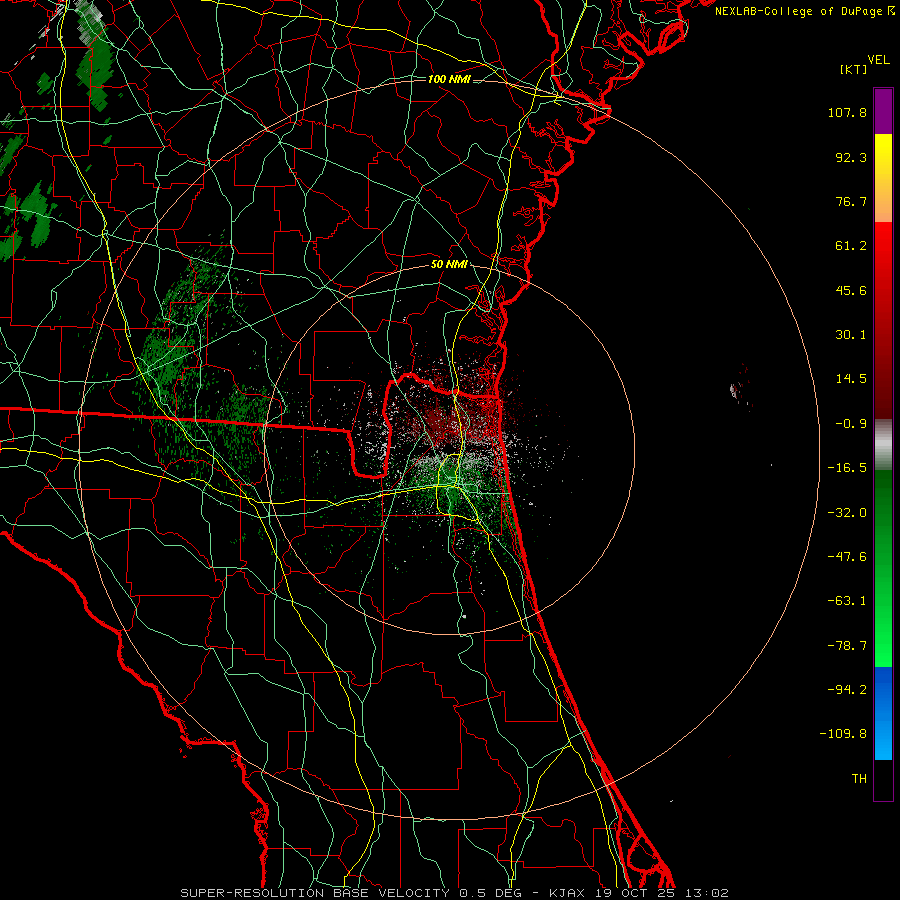Click the 50 NMI range ring label
The image size is (900, 900).
(x=449, y=265)
